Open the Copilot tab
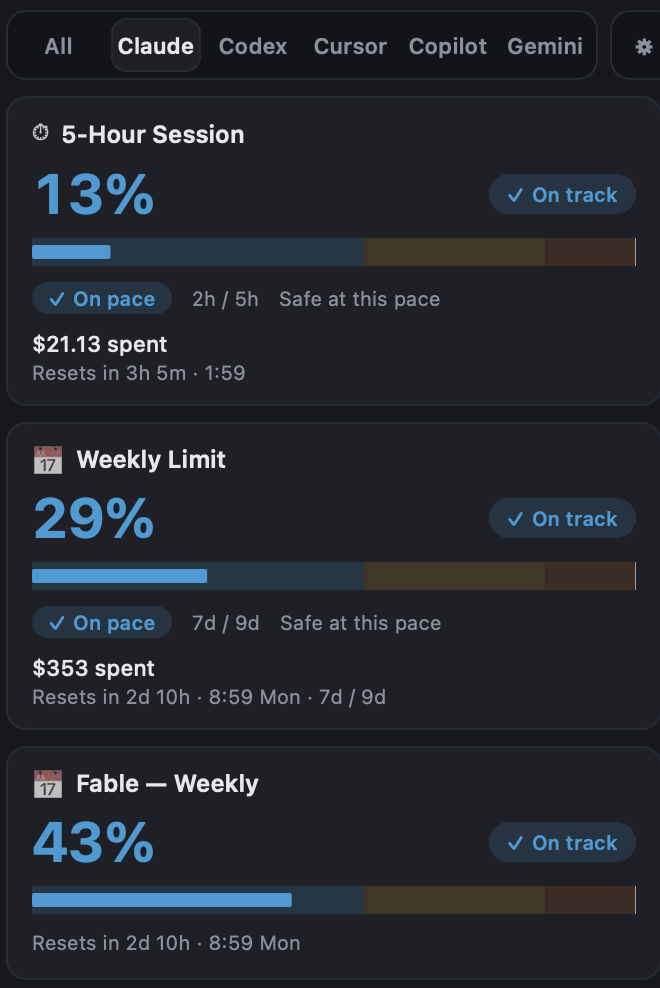Screen dimensions: 660x988 (x=448, y=45)
